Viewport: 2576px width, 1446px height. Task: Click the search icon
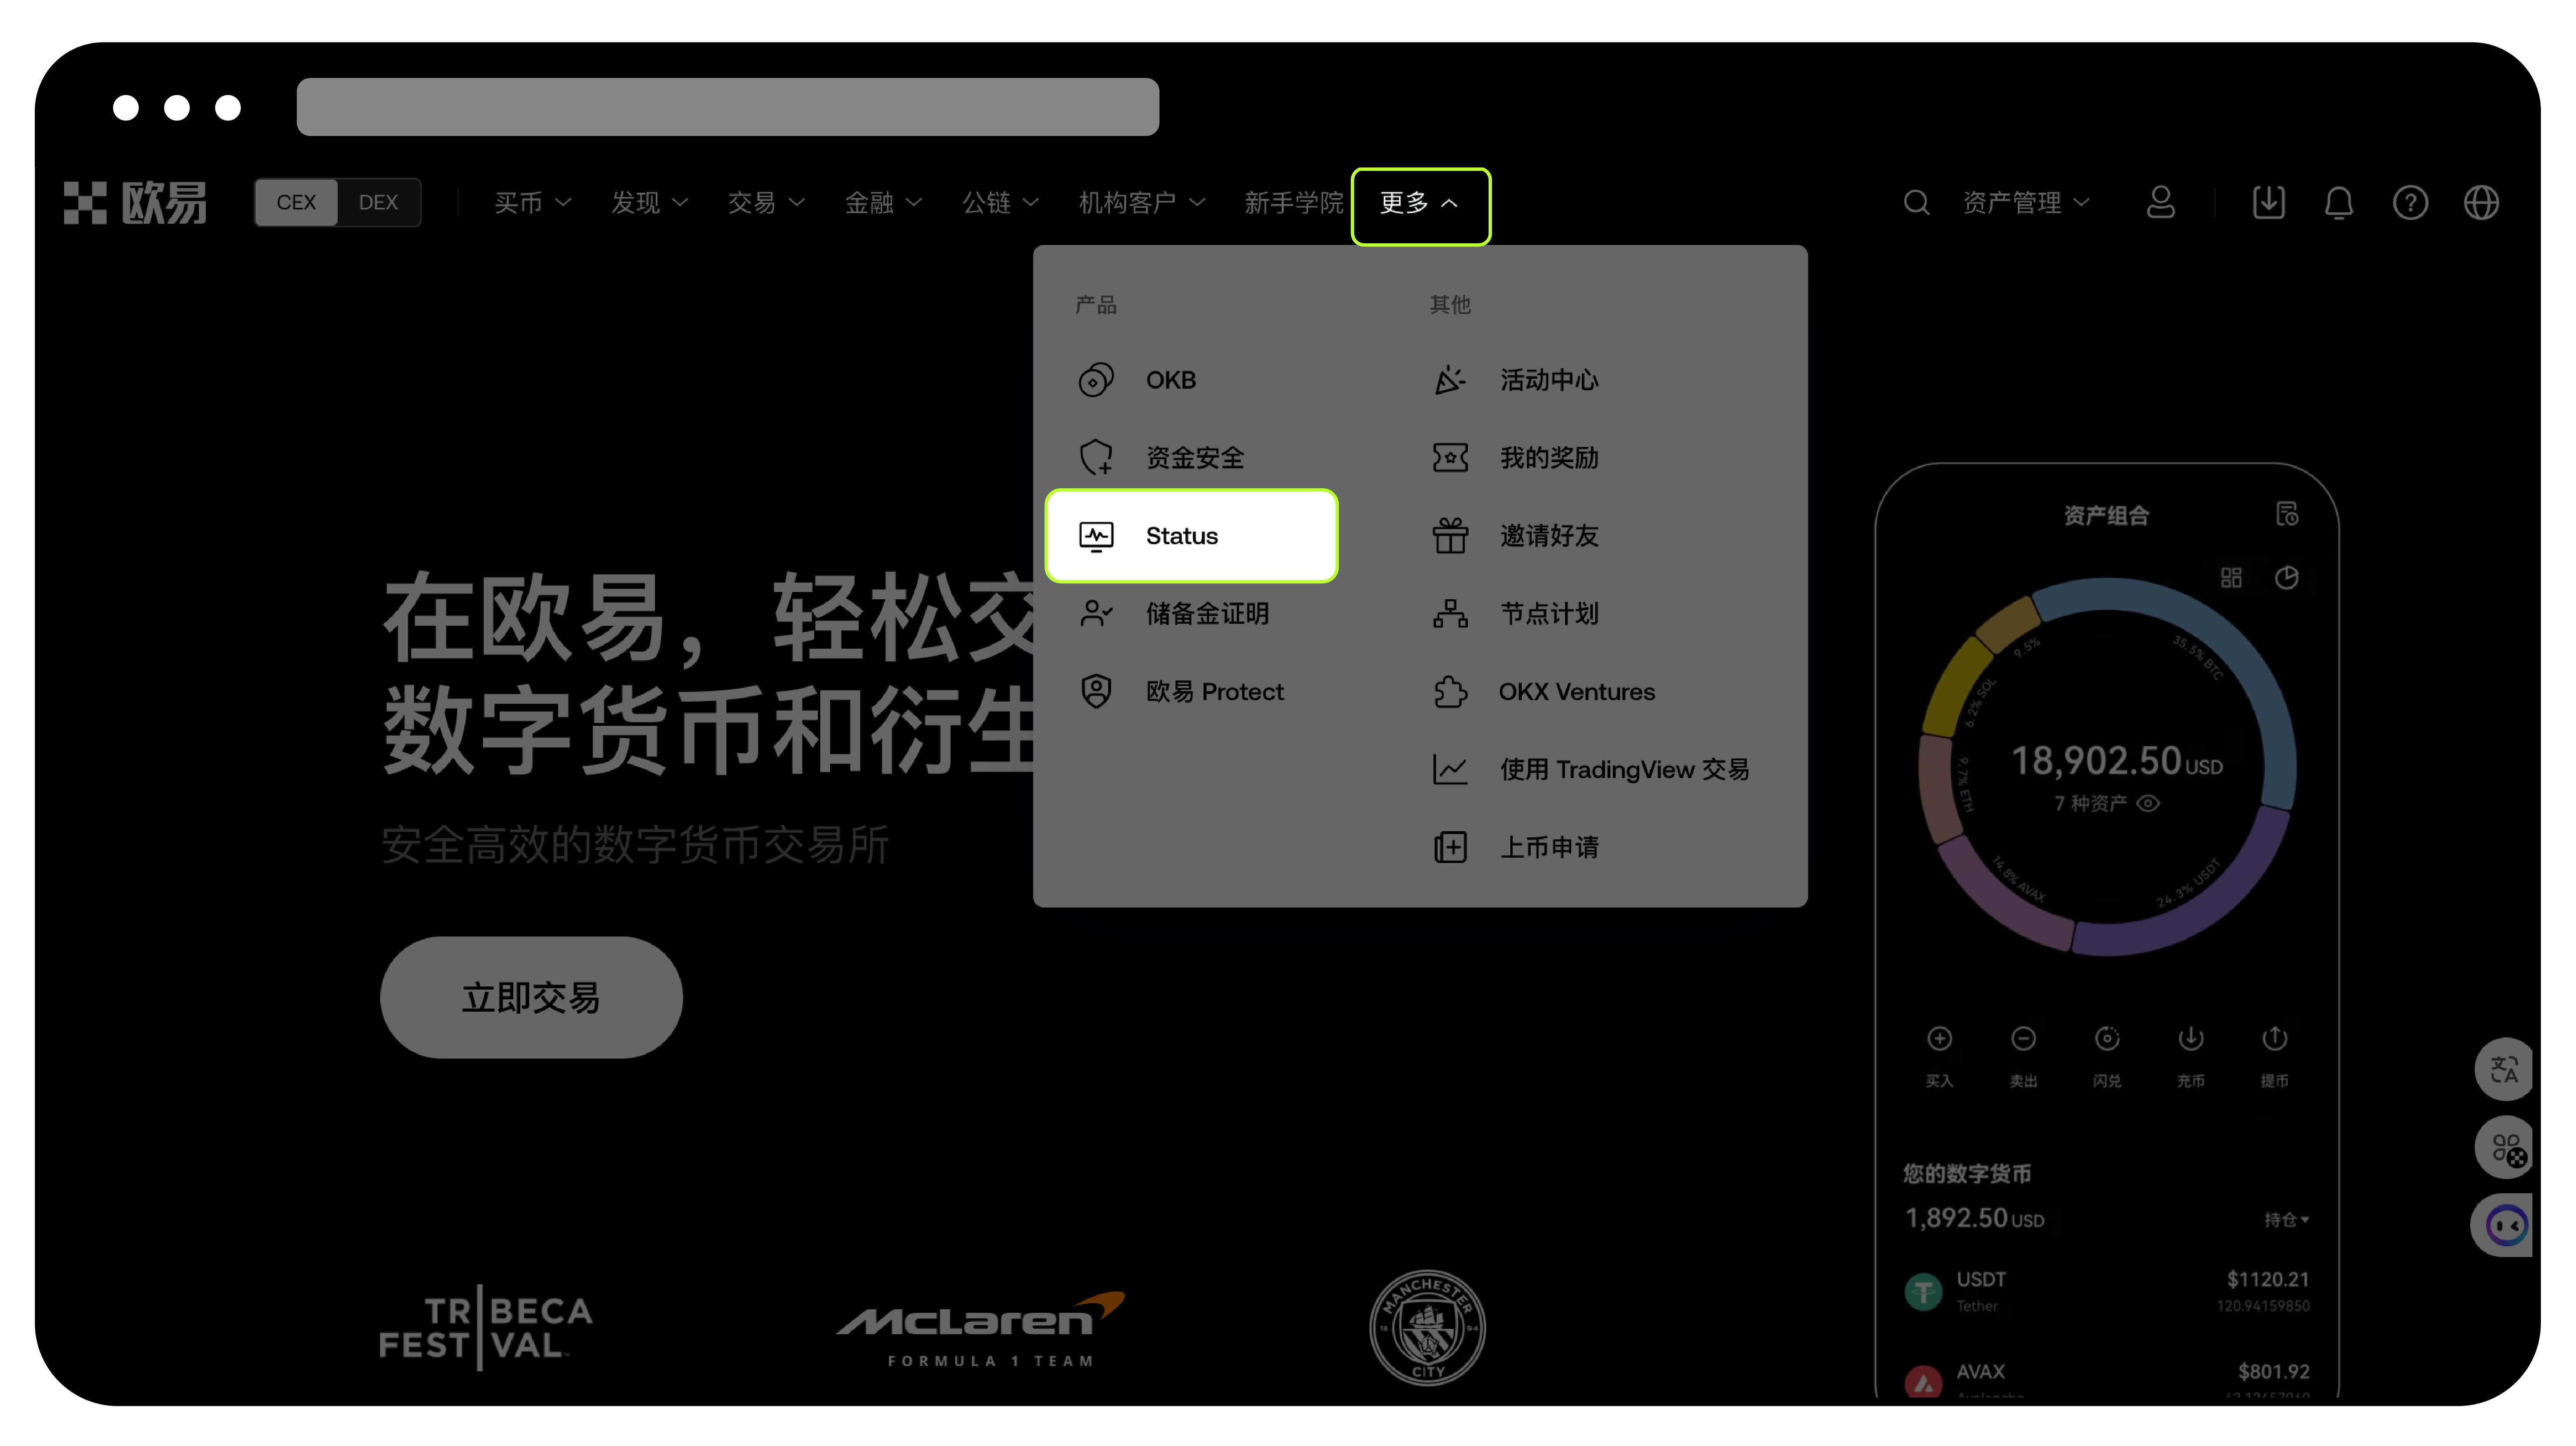[1916, 202]
